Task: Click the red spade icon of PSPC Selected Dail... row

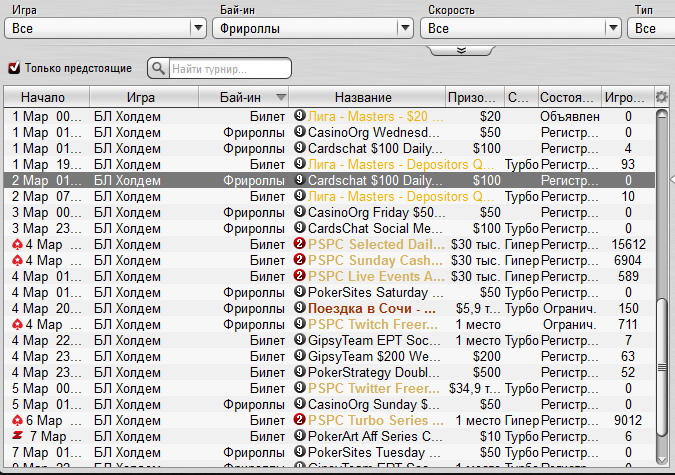Action: (17, 245)
